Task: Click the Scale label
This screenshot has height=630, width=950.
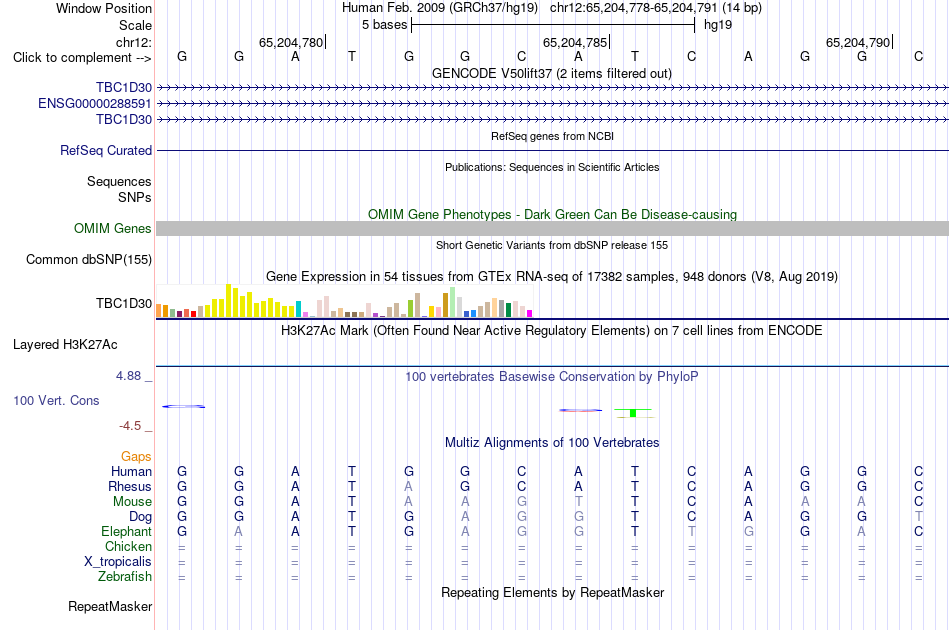Action: click(135, 25)
